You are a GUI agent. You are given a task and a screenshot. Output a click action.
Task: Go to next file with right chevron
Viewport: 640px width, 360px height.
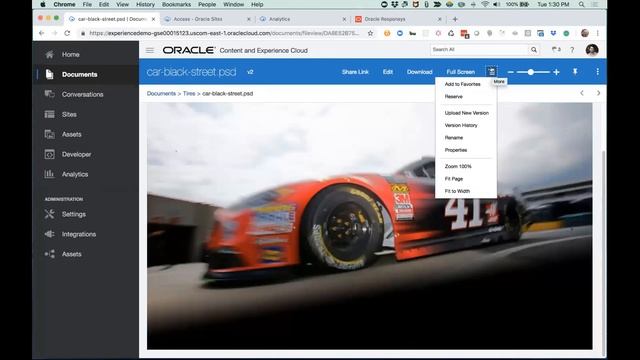(x=598, y=93)
